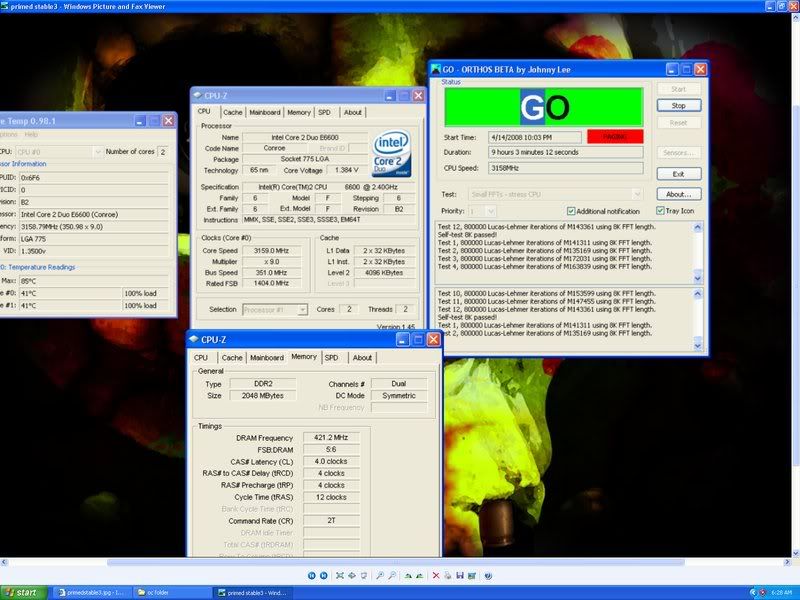Open the picture for editing from the toolbar
The height and width of the screenshot is (600, 800).
click(x=472, y=576)
